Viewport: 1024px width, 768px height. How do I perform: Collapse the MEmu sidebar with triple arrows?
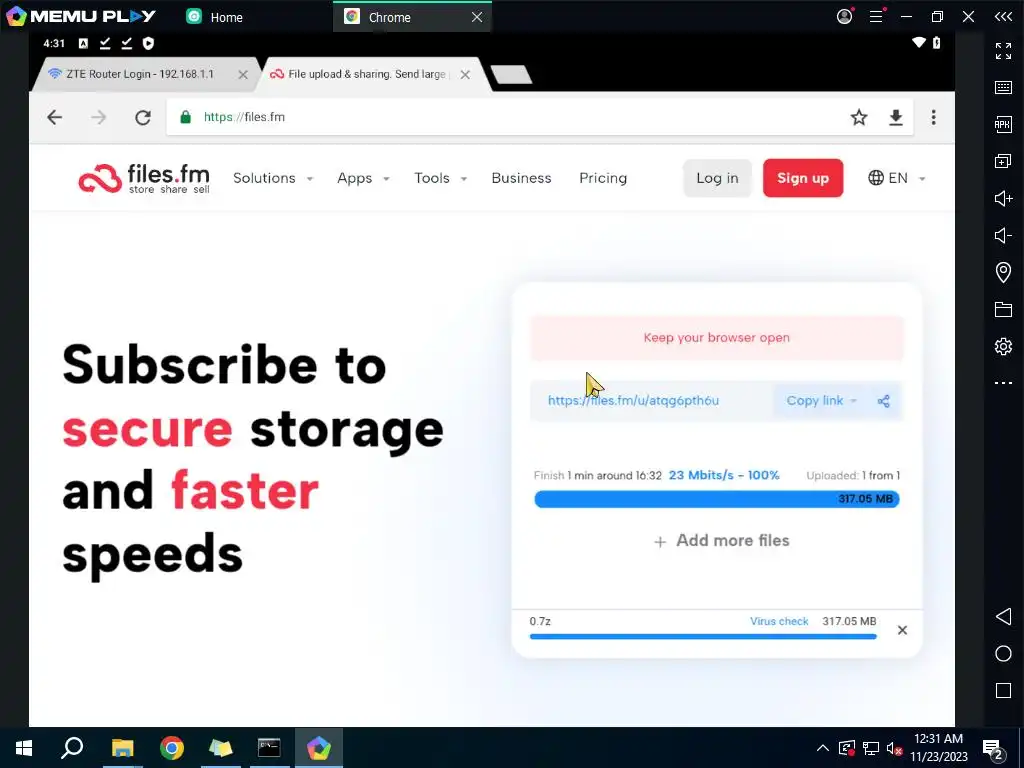click(x=1003, y=16)
